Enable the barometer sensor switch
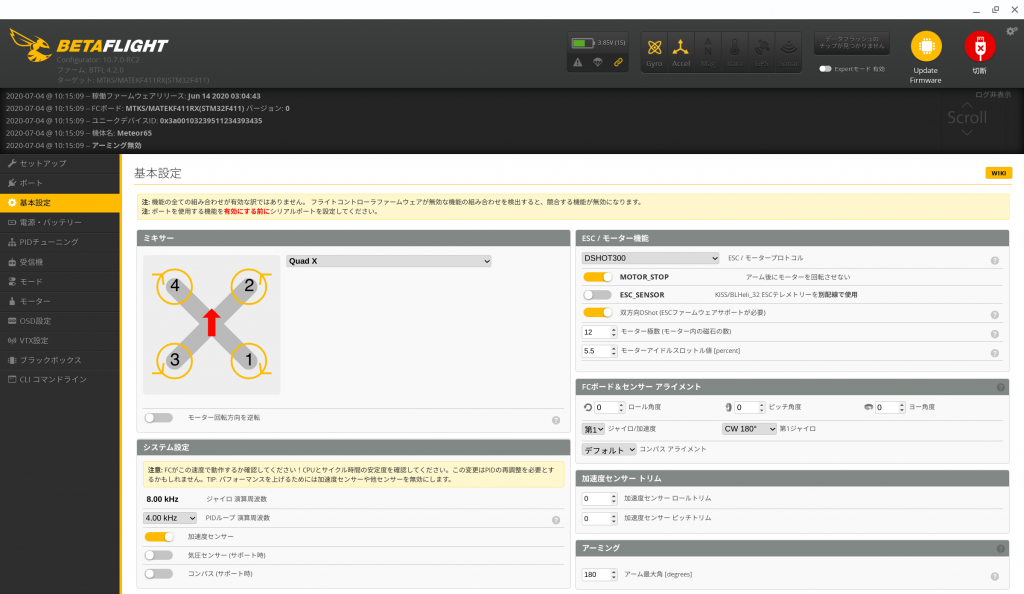Screen dimensions: 1024x594 tap(159, 555)
